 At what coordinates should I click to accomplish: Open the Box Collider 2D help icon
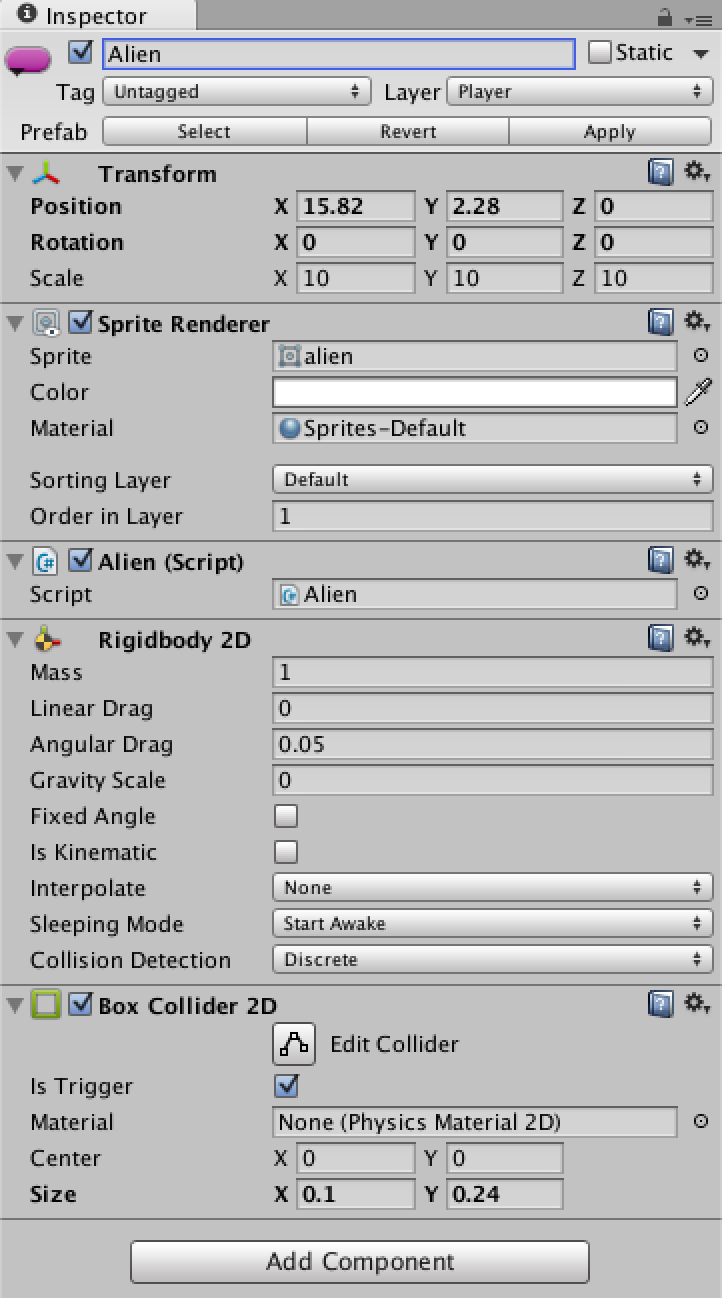(660, 1004)
